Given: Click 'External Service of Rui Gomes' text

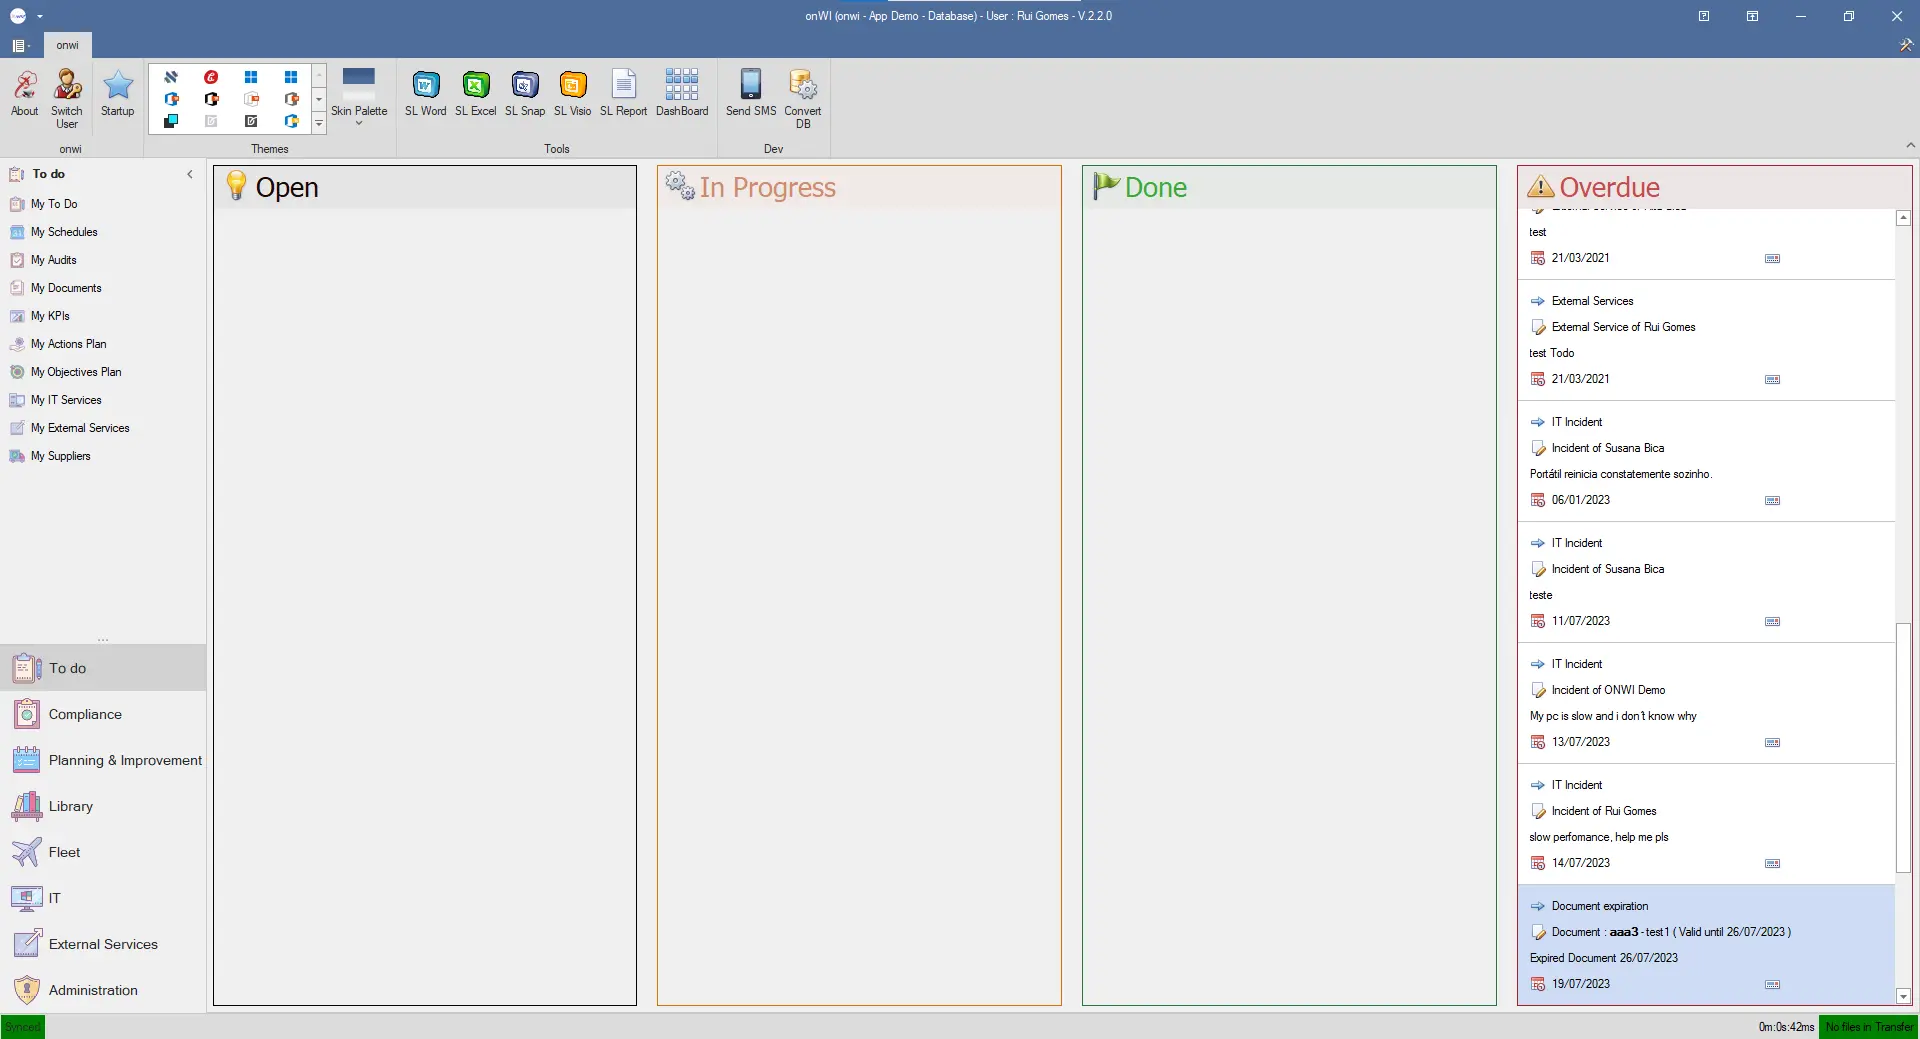Looking at the screenshot, I should pos(1623,327).
